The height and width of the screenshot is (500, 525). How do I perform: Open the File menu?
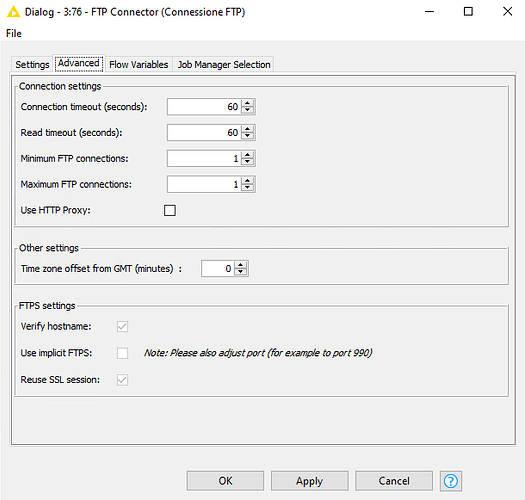click(x=14, y=33)
